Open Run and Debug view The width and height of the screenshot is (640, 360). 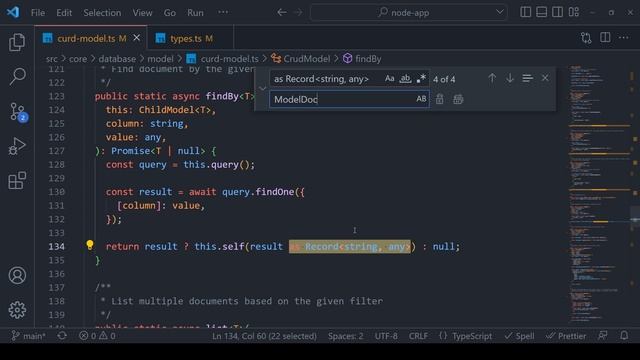(x=17, y=146)
